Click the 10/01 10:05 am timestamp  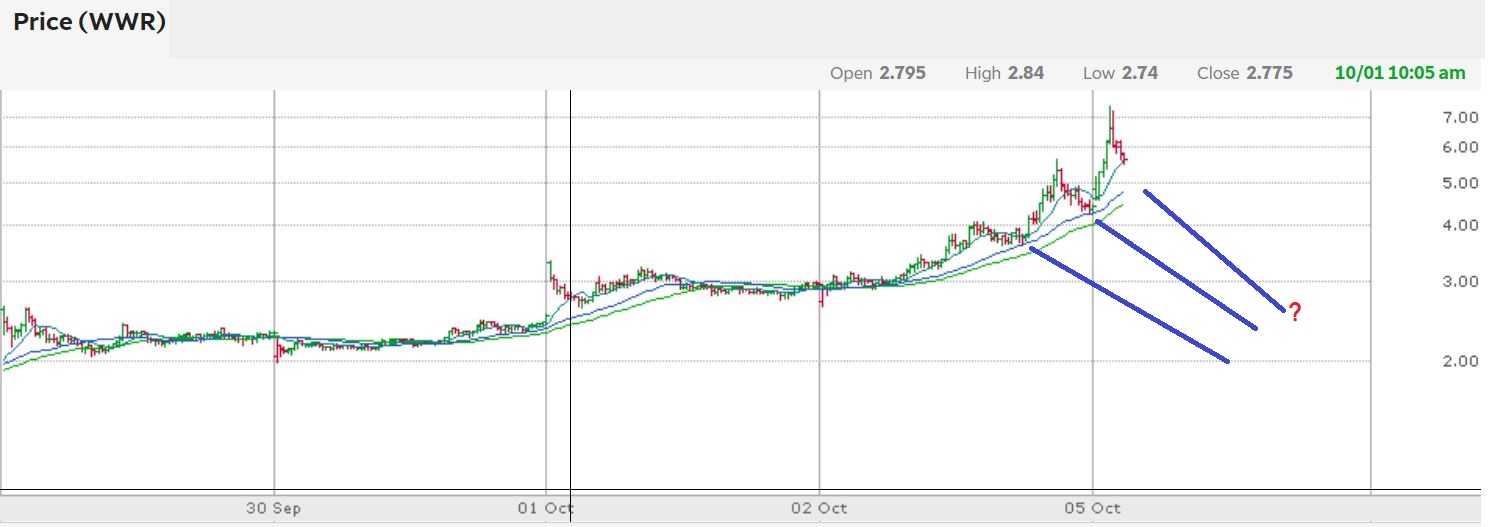tap(1400, 73)
